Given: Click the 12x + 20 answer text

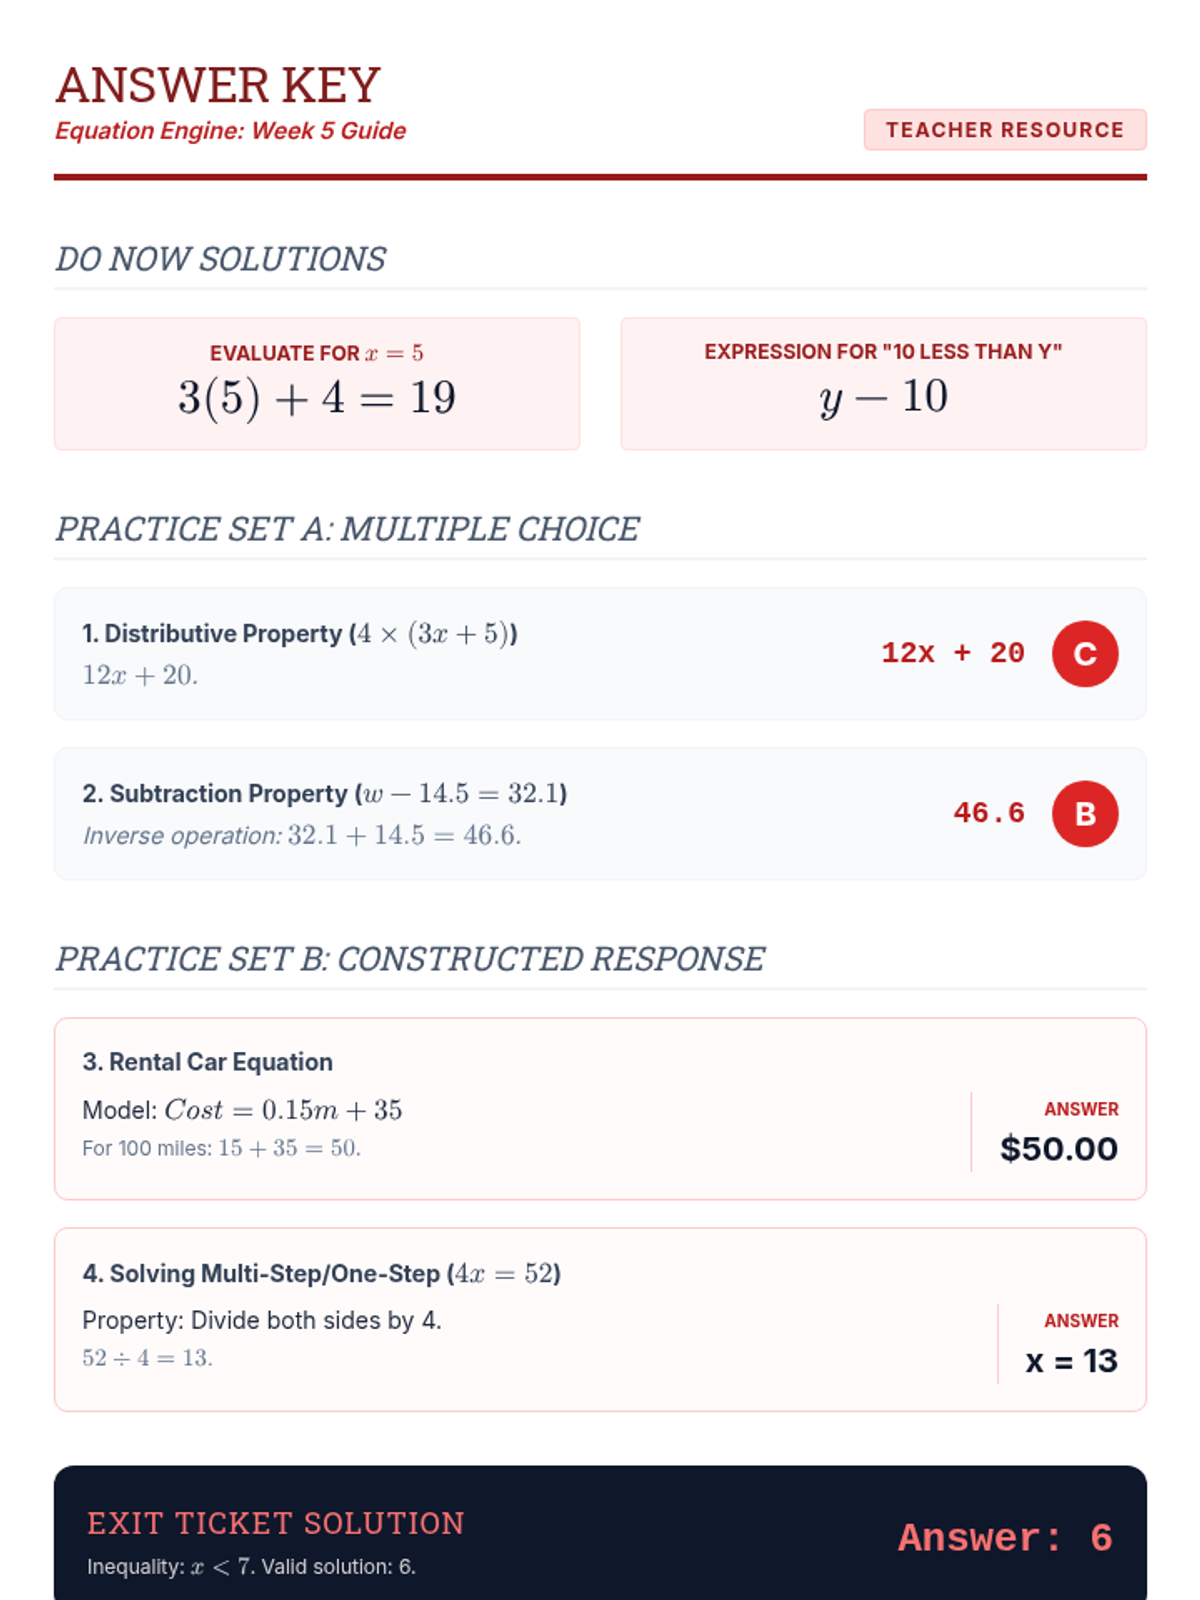Looking at the screenshot, I should (953, 653).
